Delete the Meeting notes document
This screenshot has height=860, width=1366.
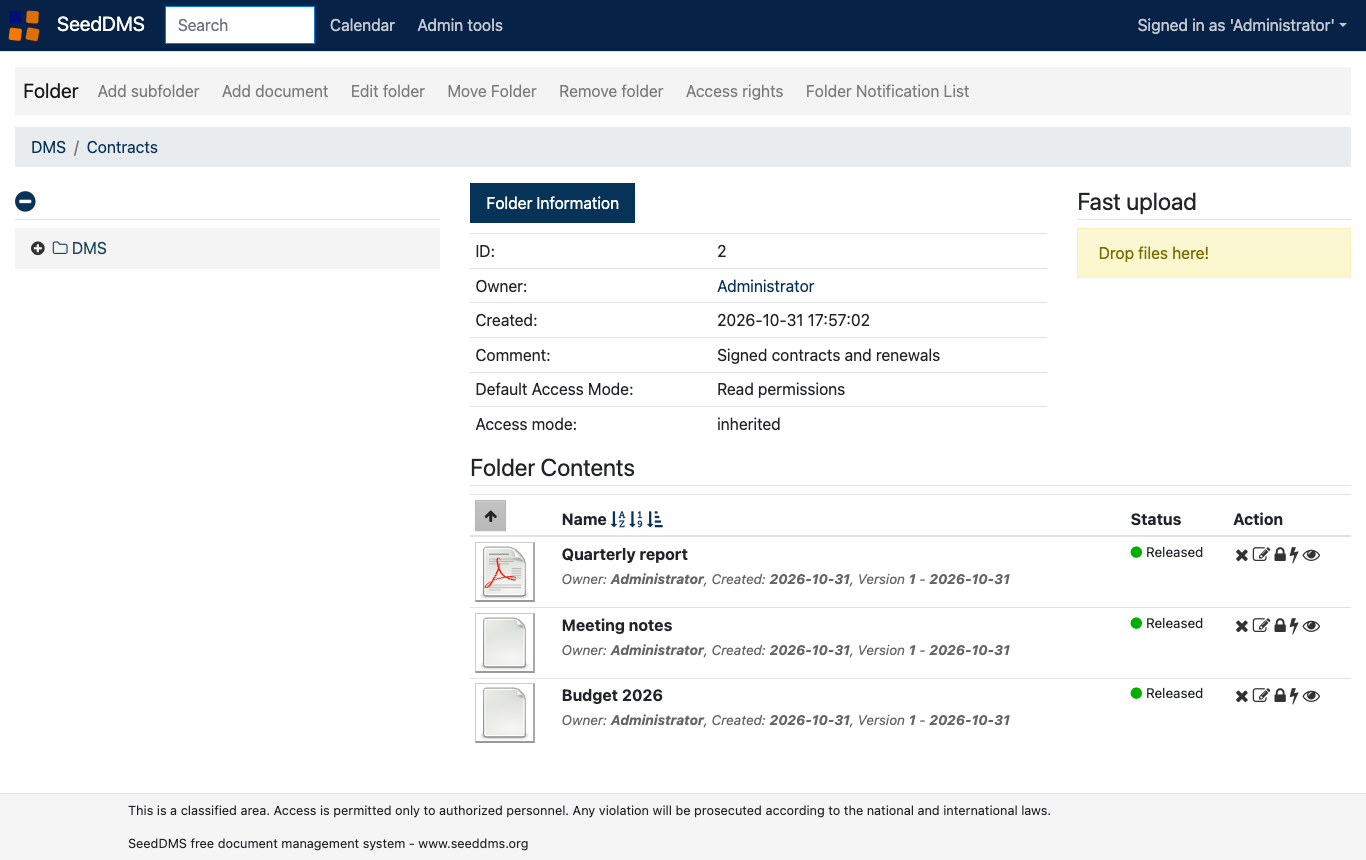pos(1242,626)
